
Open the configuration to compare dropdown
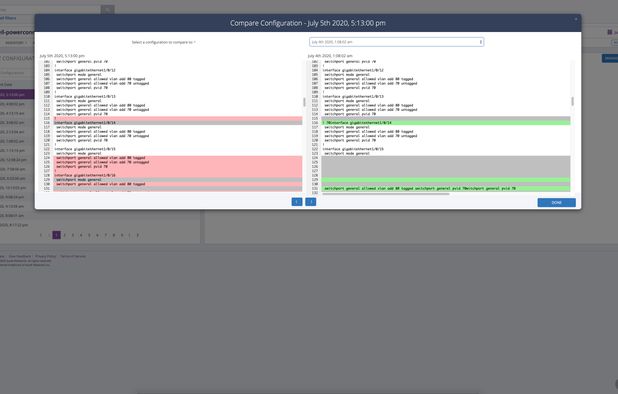tap(396, 42)
